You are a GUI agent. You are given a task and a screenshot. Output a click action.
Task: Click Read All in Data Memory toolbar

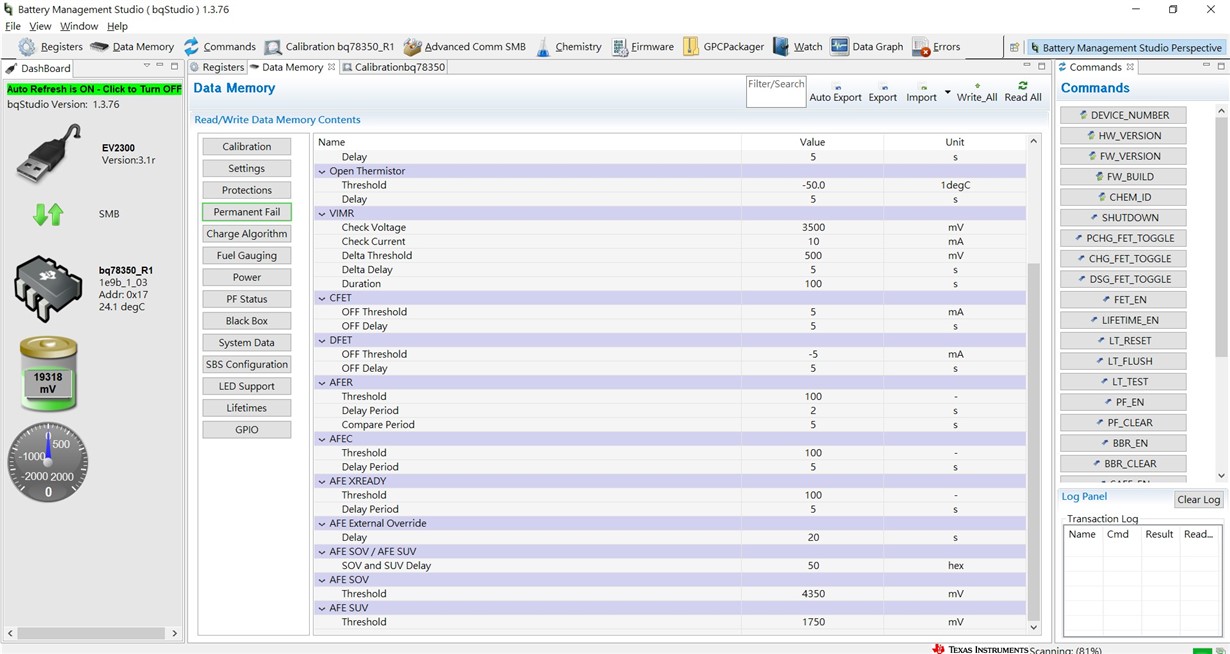1023,92
